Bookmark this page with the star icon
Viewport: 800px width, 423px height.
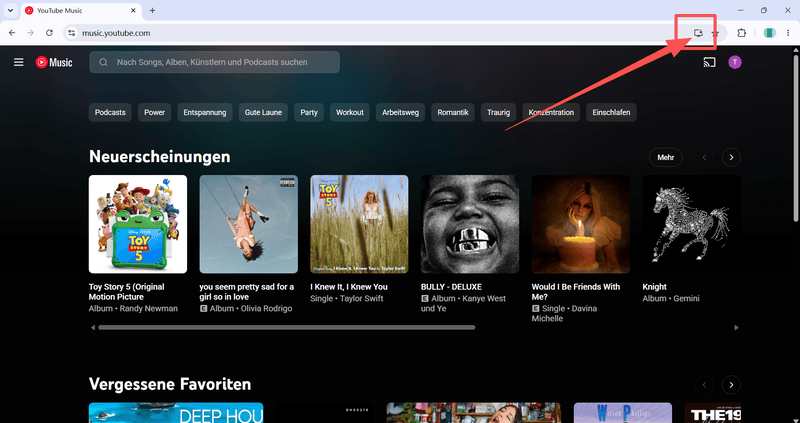click(715, 33)
